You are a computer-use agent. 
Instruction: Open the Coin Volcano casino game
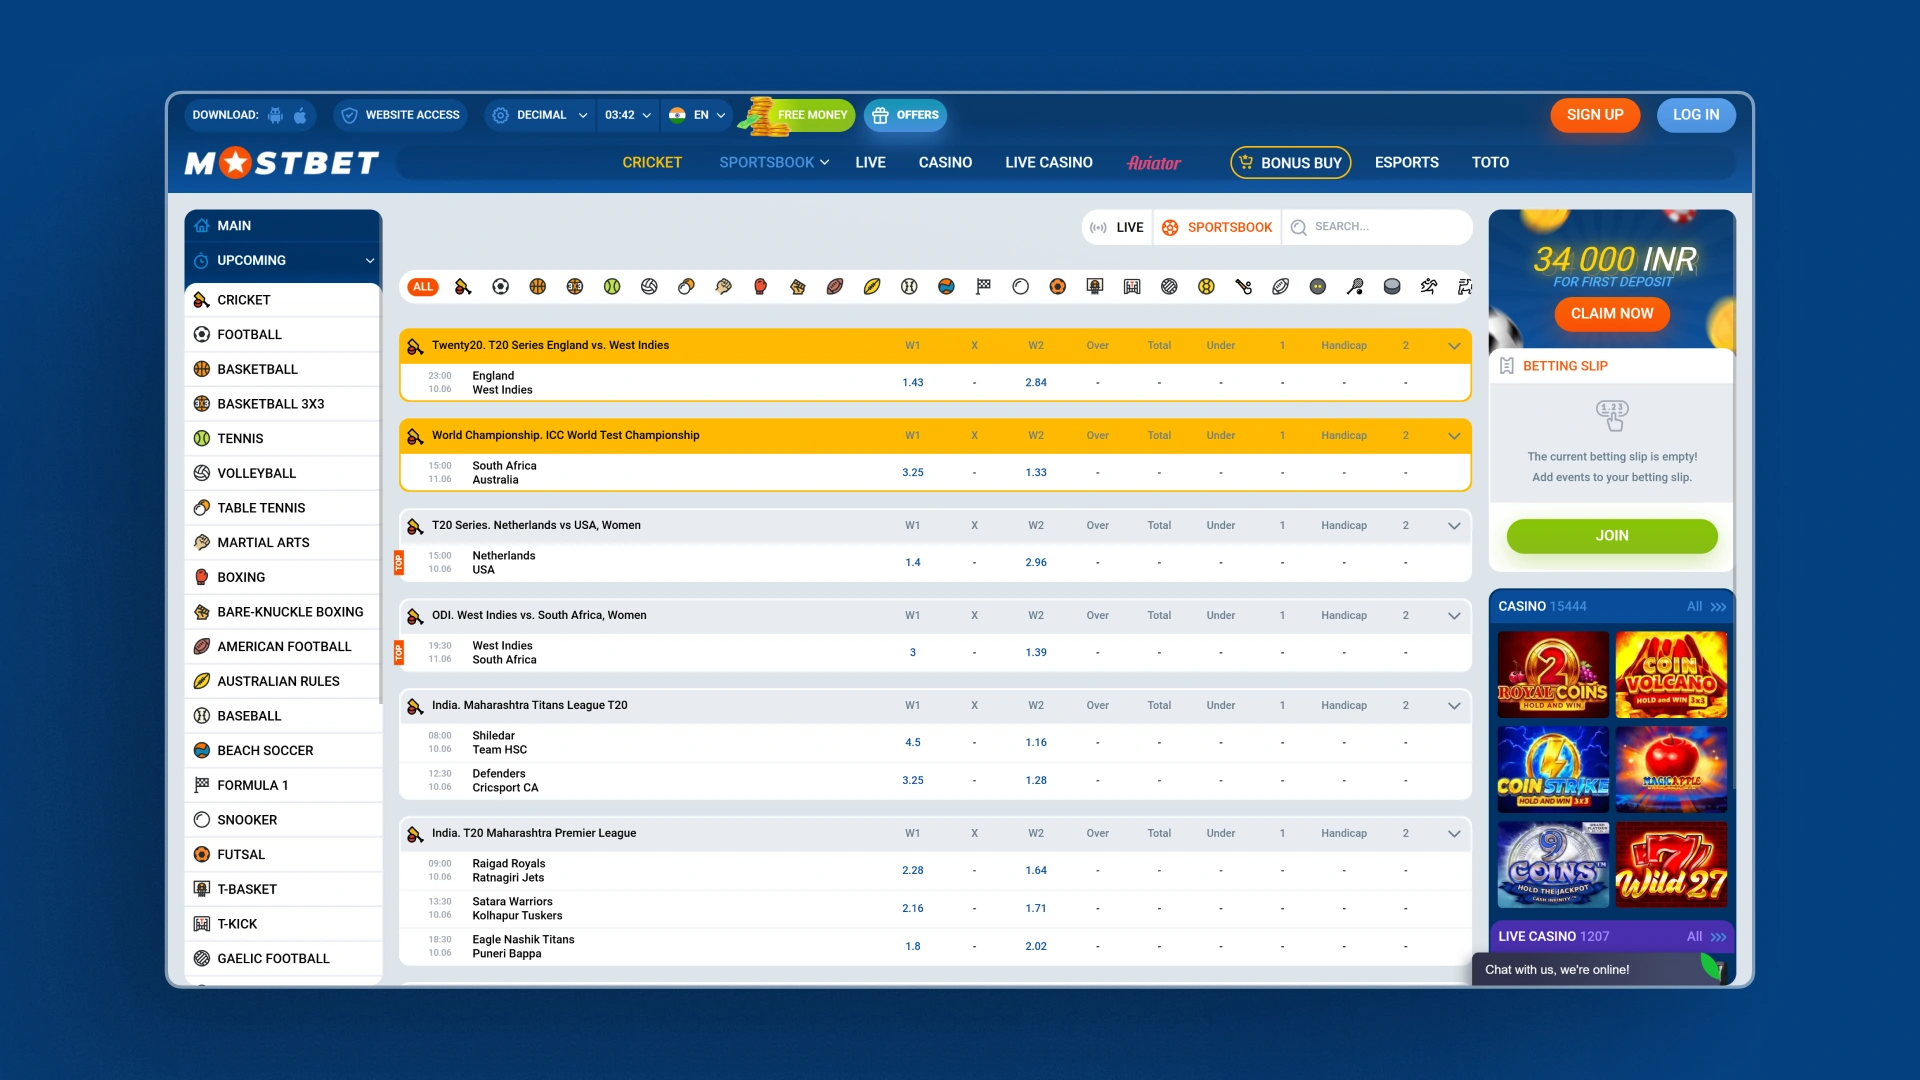tap(1671, 674)
